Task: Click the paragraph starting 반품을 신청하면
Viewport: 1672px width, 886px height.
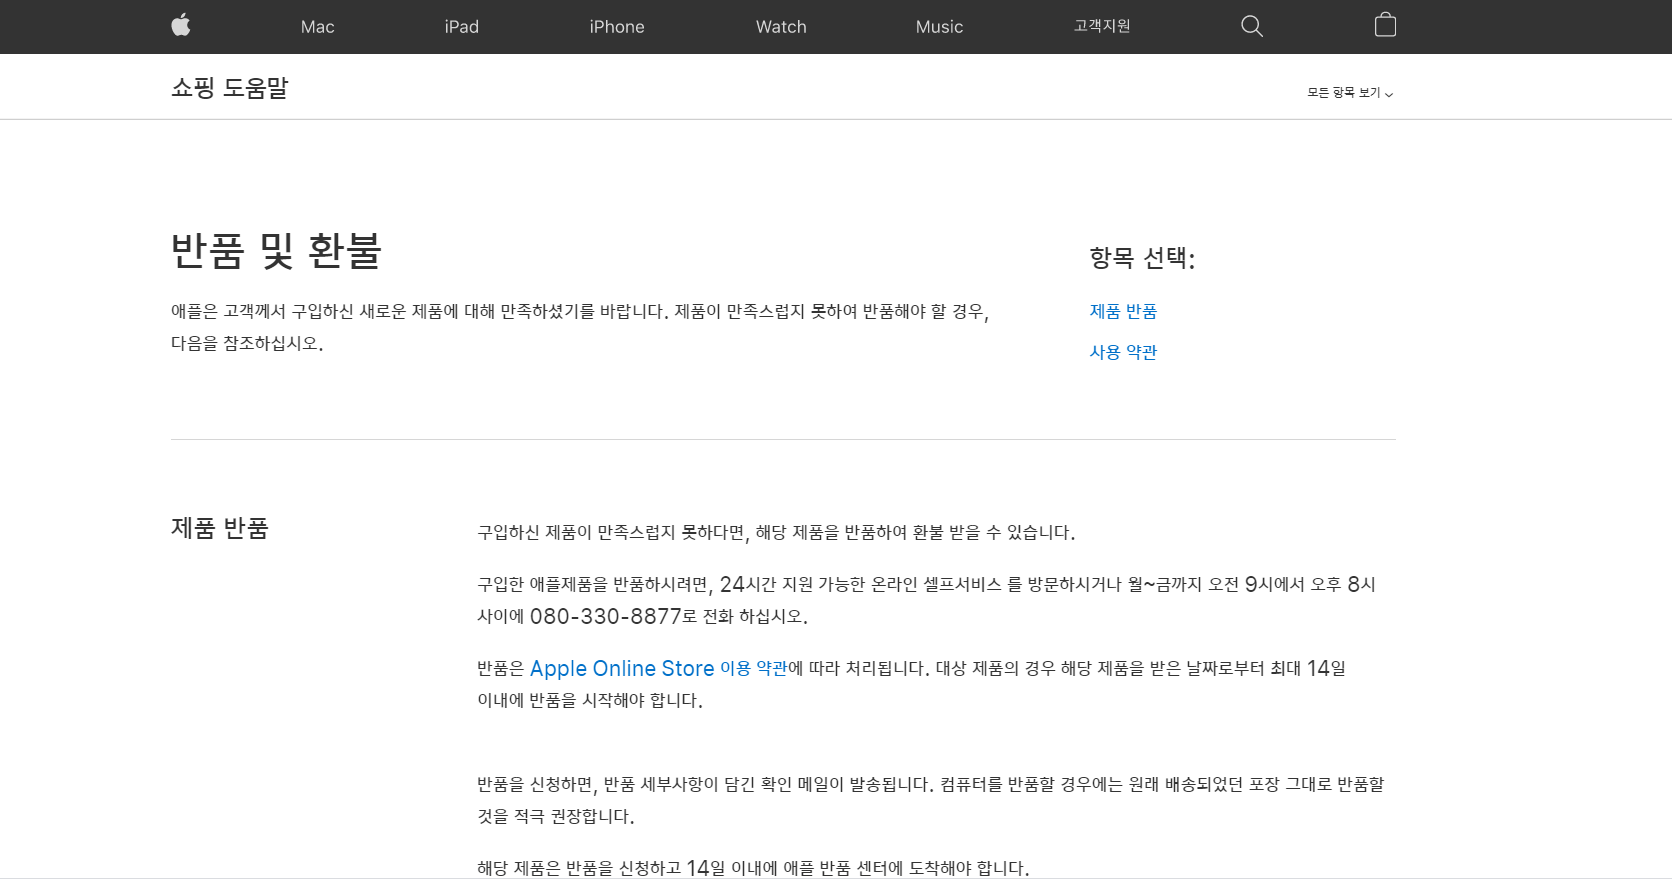Action: click(x=931, y=800)
